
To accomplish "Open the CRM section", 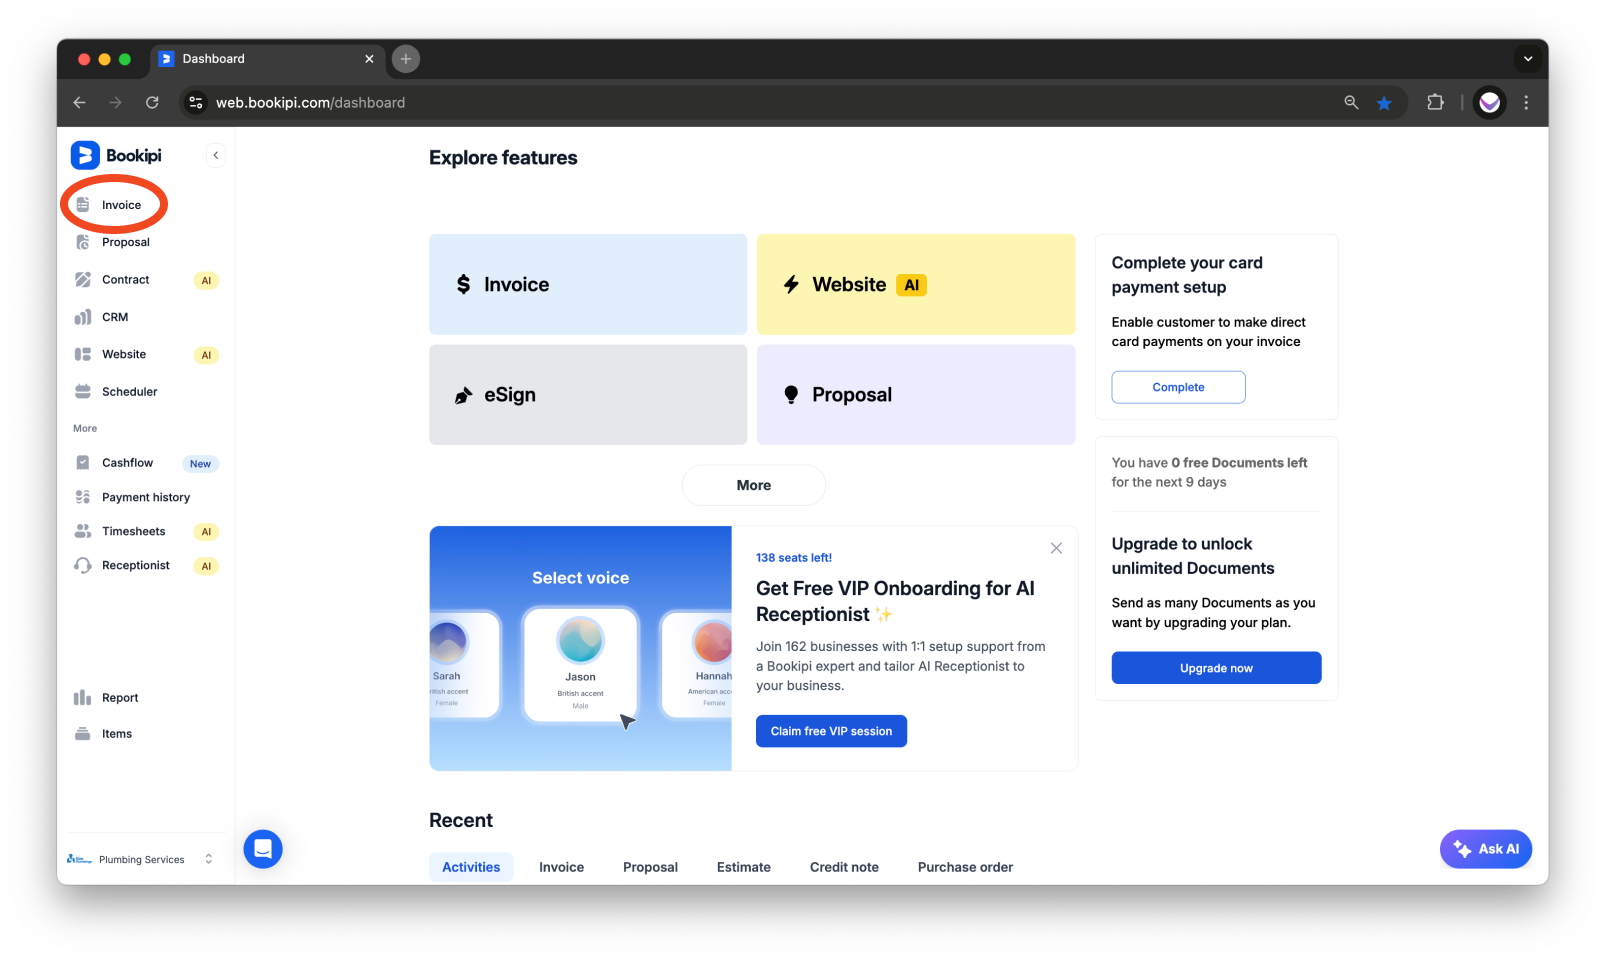I will point(114,317).
